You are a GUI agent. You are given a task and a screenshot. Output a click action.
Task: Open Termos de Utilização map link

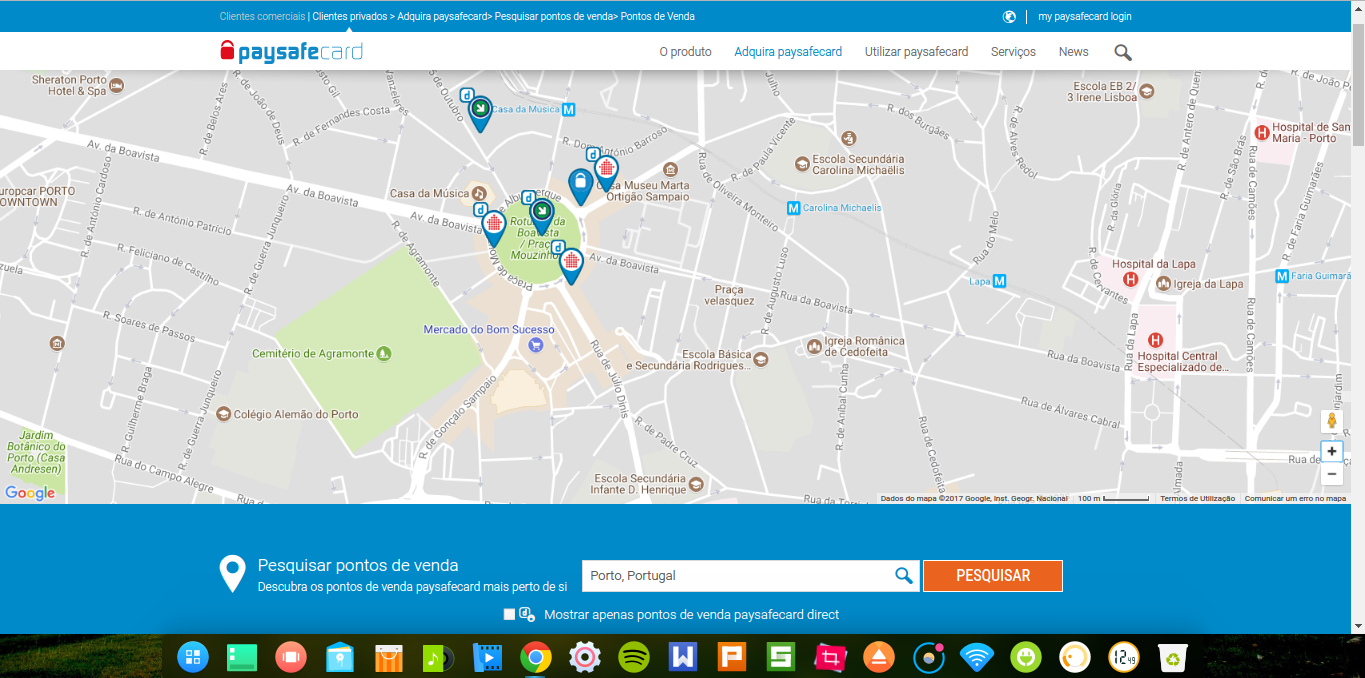click(x=1197, y=498)
